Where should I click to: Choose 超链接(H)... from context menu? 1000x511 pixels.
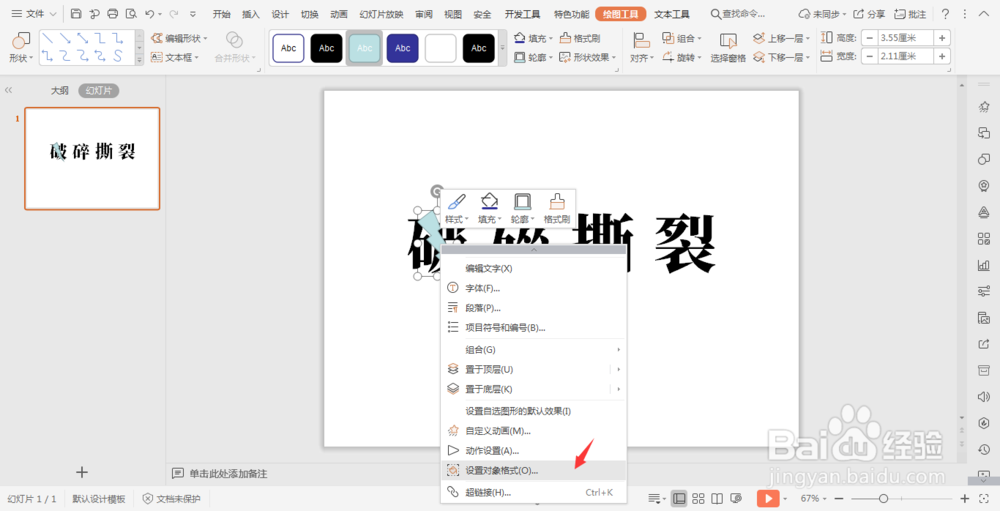[534, 492]
